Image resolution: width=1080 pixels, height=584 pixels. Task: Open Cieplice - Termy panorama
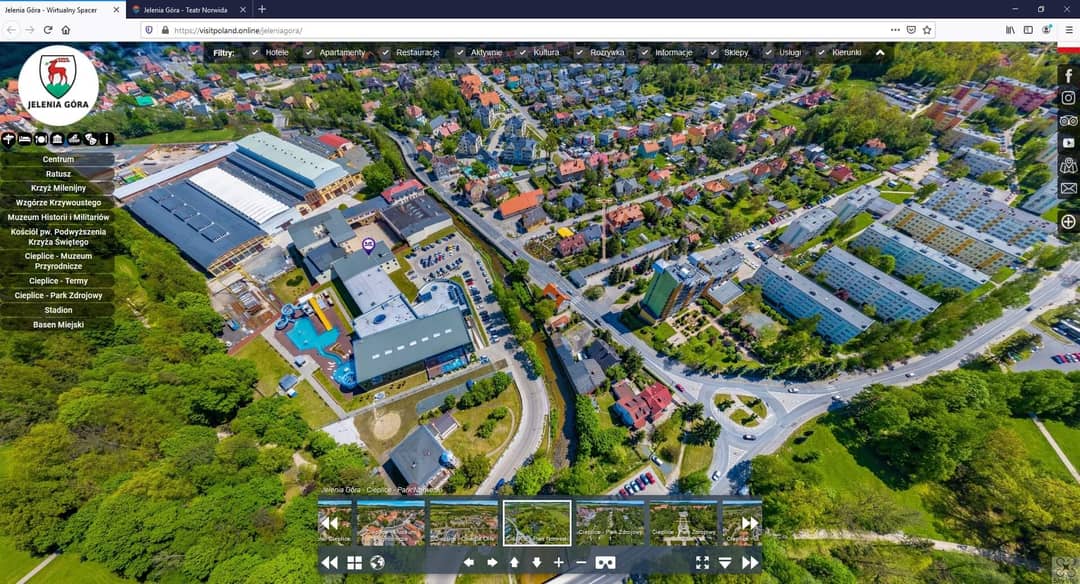[x=58, y=281]
